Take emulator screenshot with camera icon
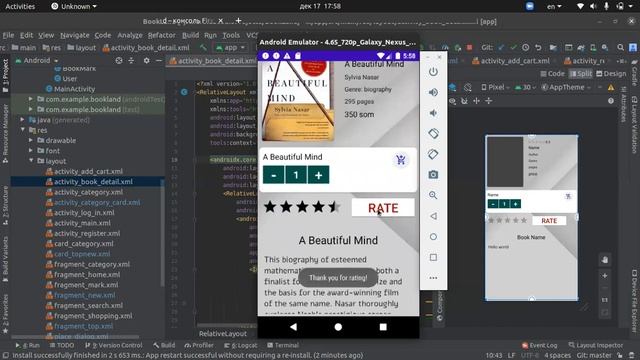Image resolution: width=640 pixels, height=360 pixels. 433,175
